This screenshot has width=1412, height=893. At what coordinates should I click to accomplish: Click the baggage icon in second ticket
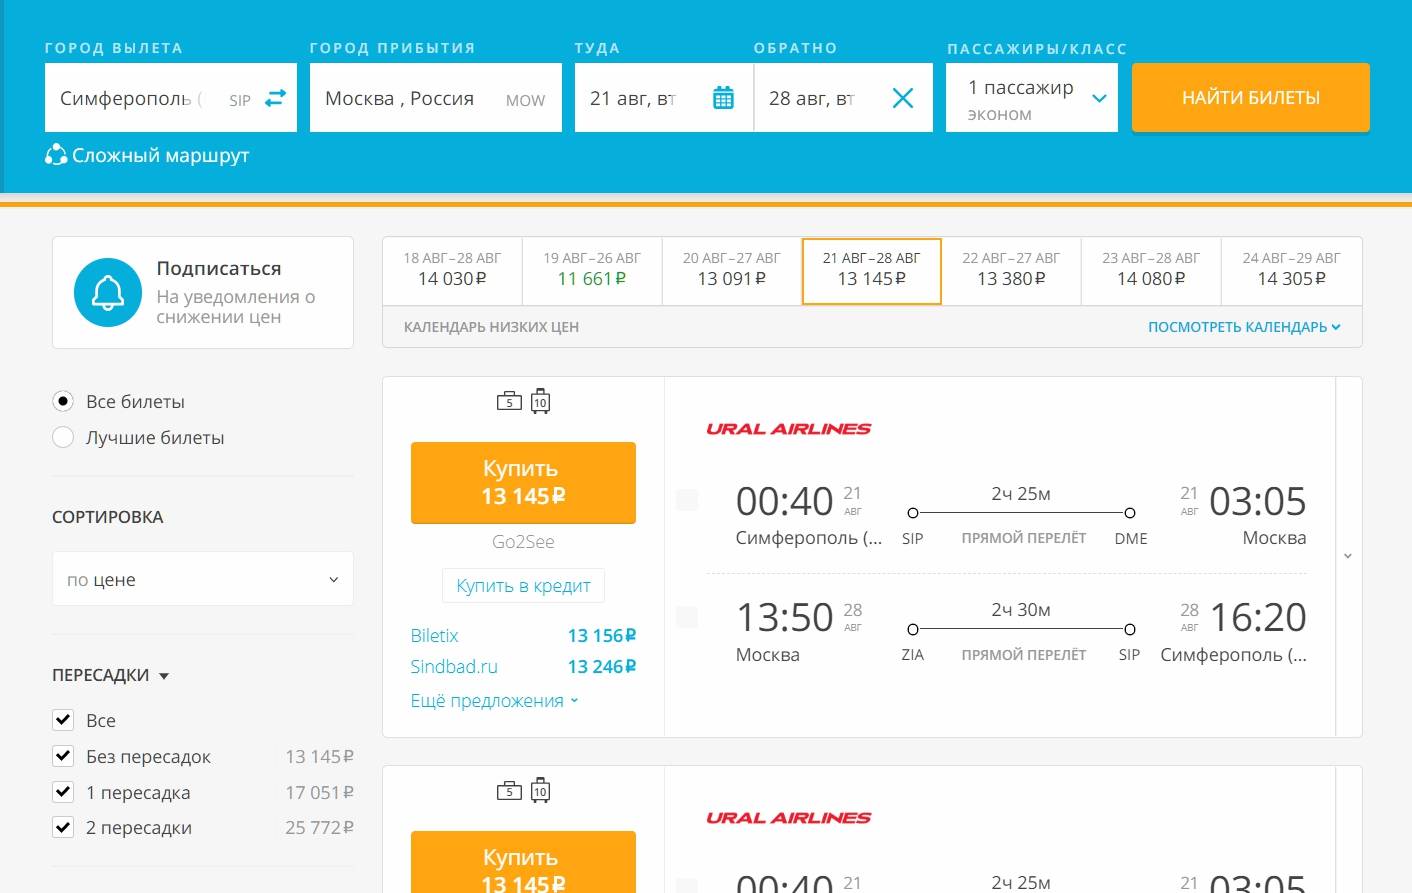pos(540,790)
